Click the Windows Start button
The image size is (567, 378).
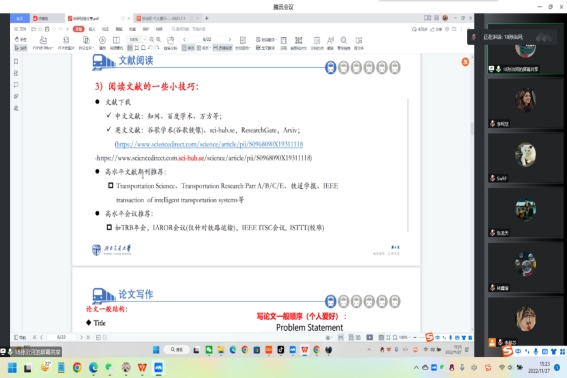(x=12, y=368)
